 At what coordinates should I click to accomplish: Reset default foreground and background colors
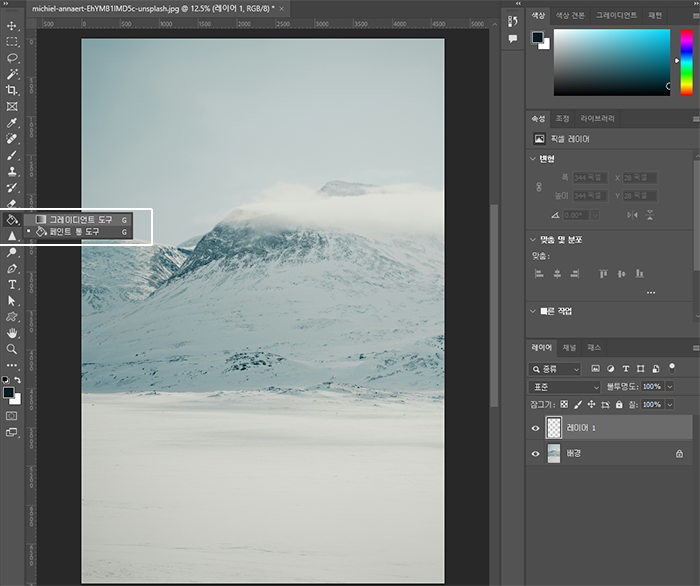click(x=5, y=380)
